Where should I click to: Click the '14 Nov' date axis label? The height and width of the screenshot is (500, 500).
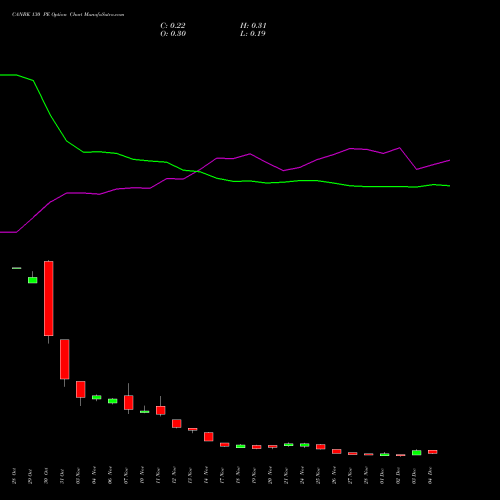pyautogui.click(x=206, y=475)
